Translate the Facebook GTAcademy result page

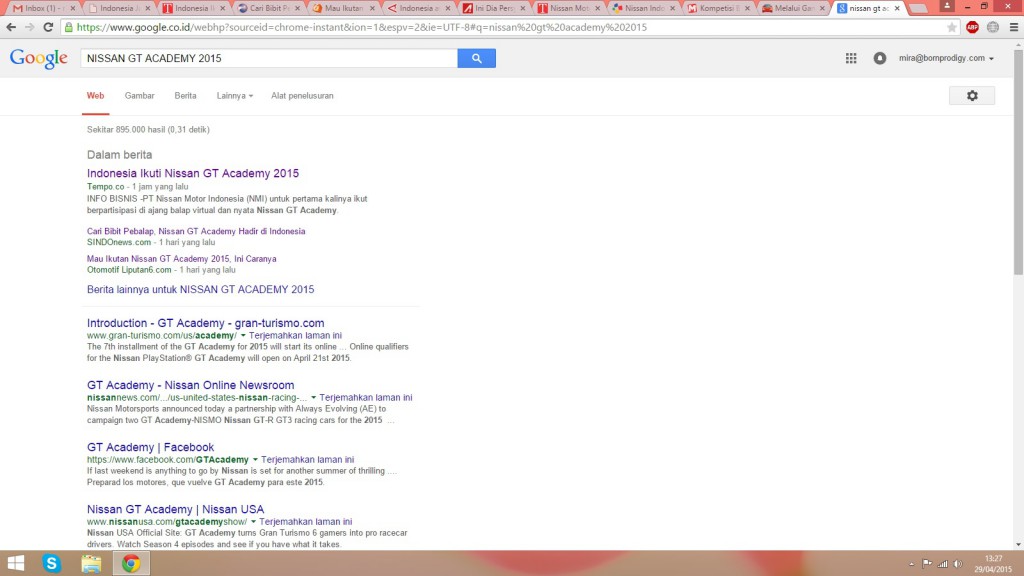[308, 460]
